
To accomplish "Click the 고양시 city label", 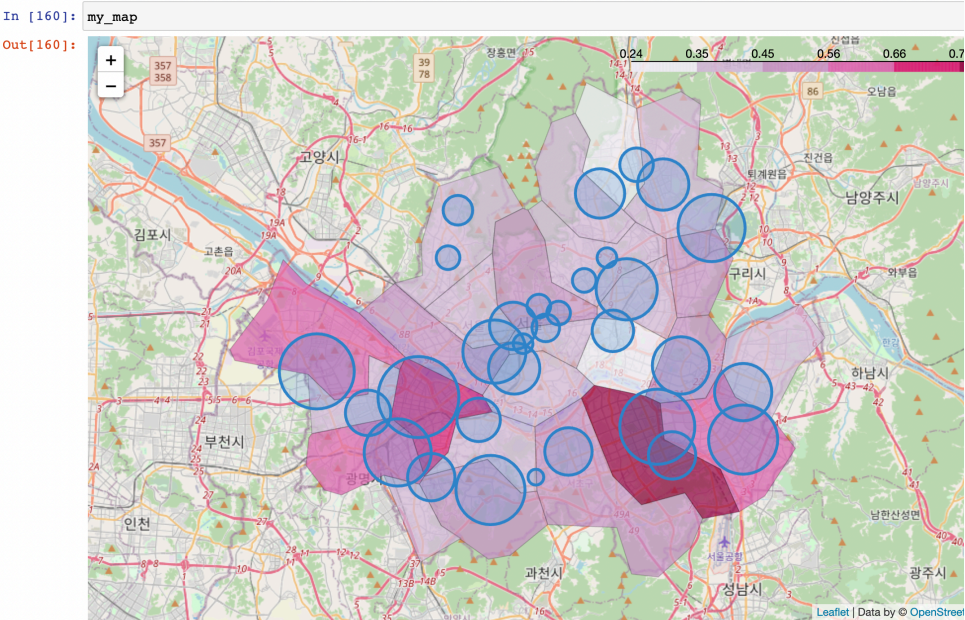I will (x=319, y=156).
